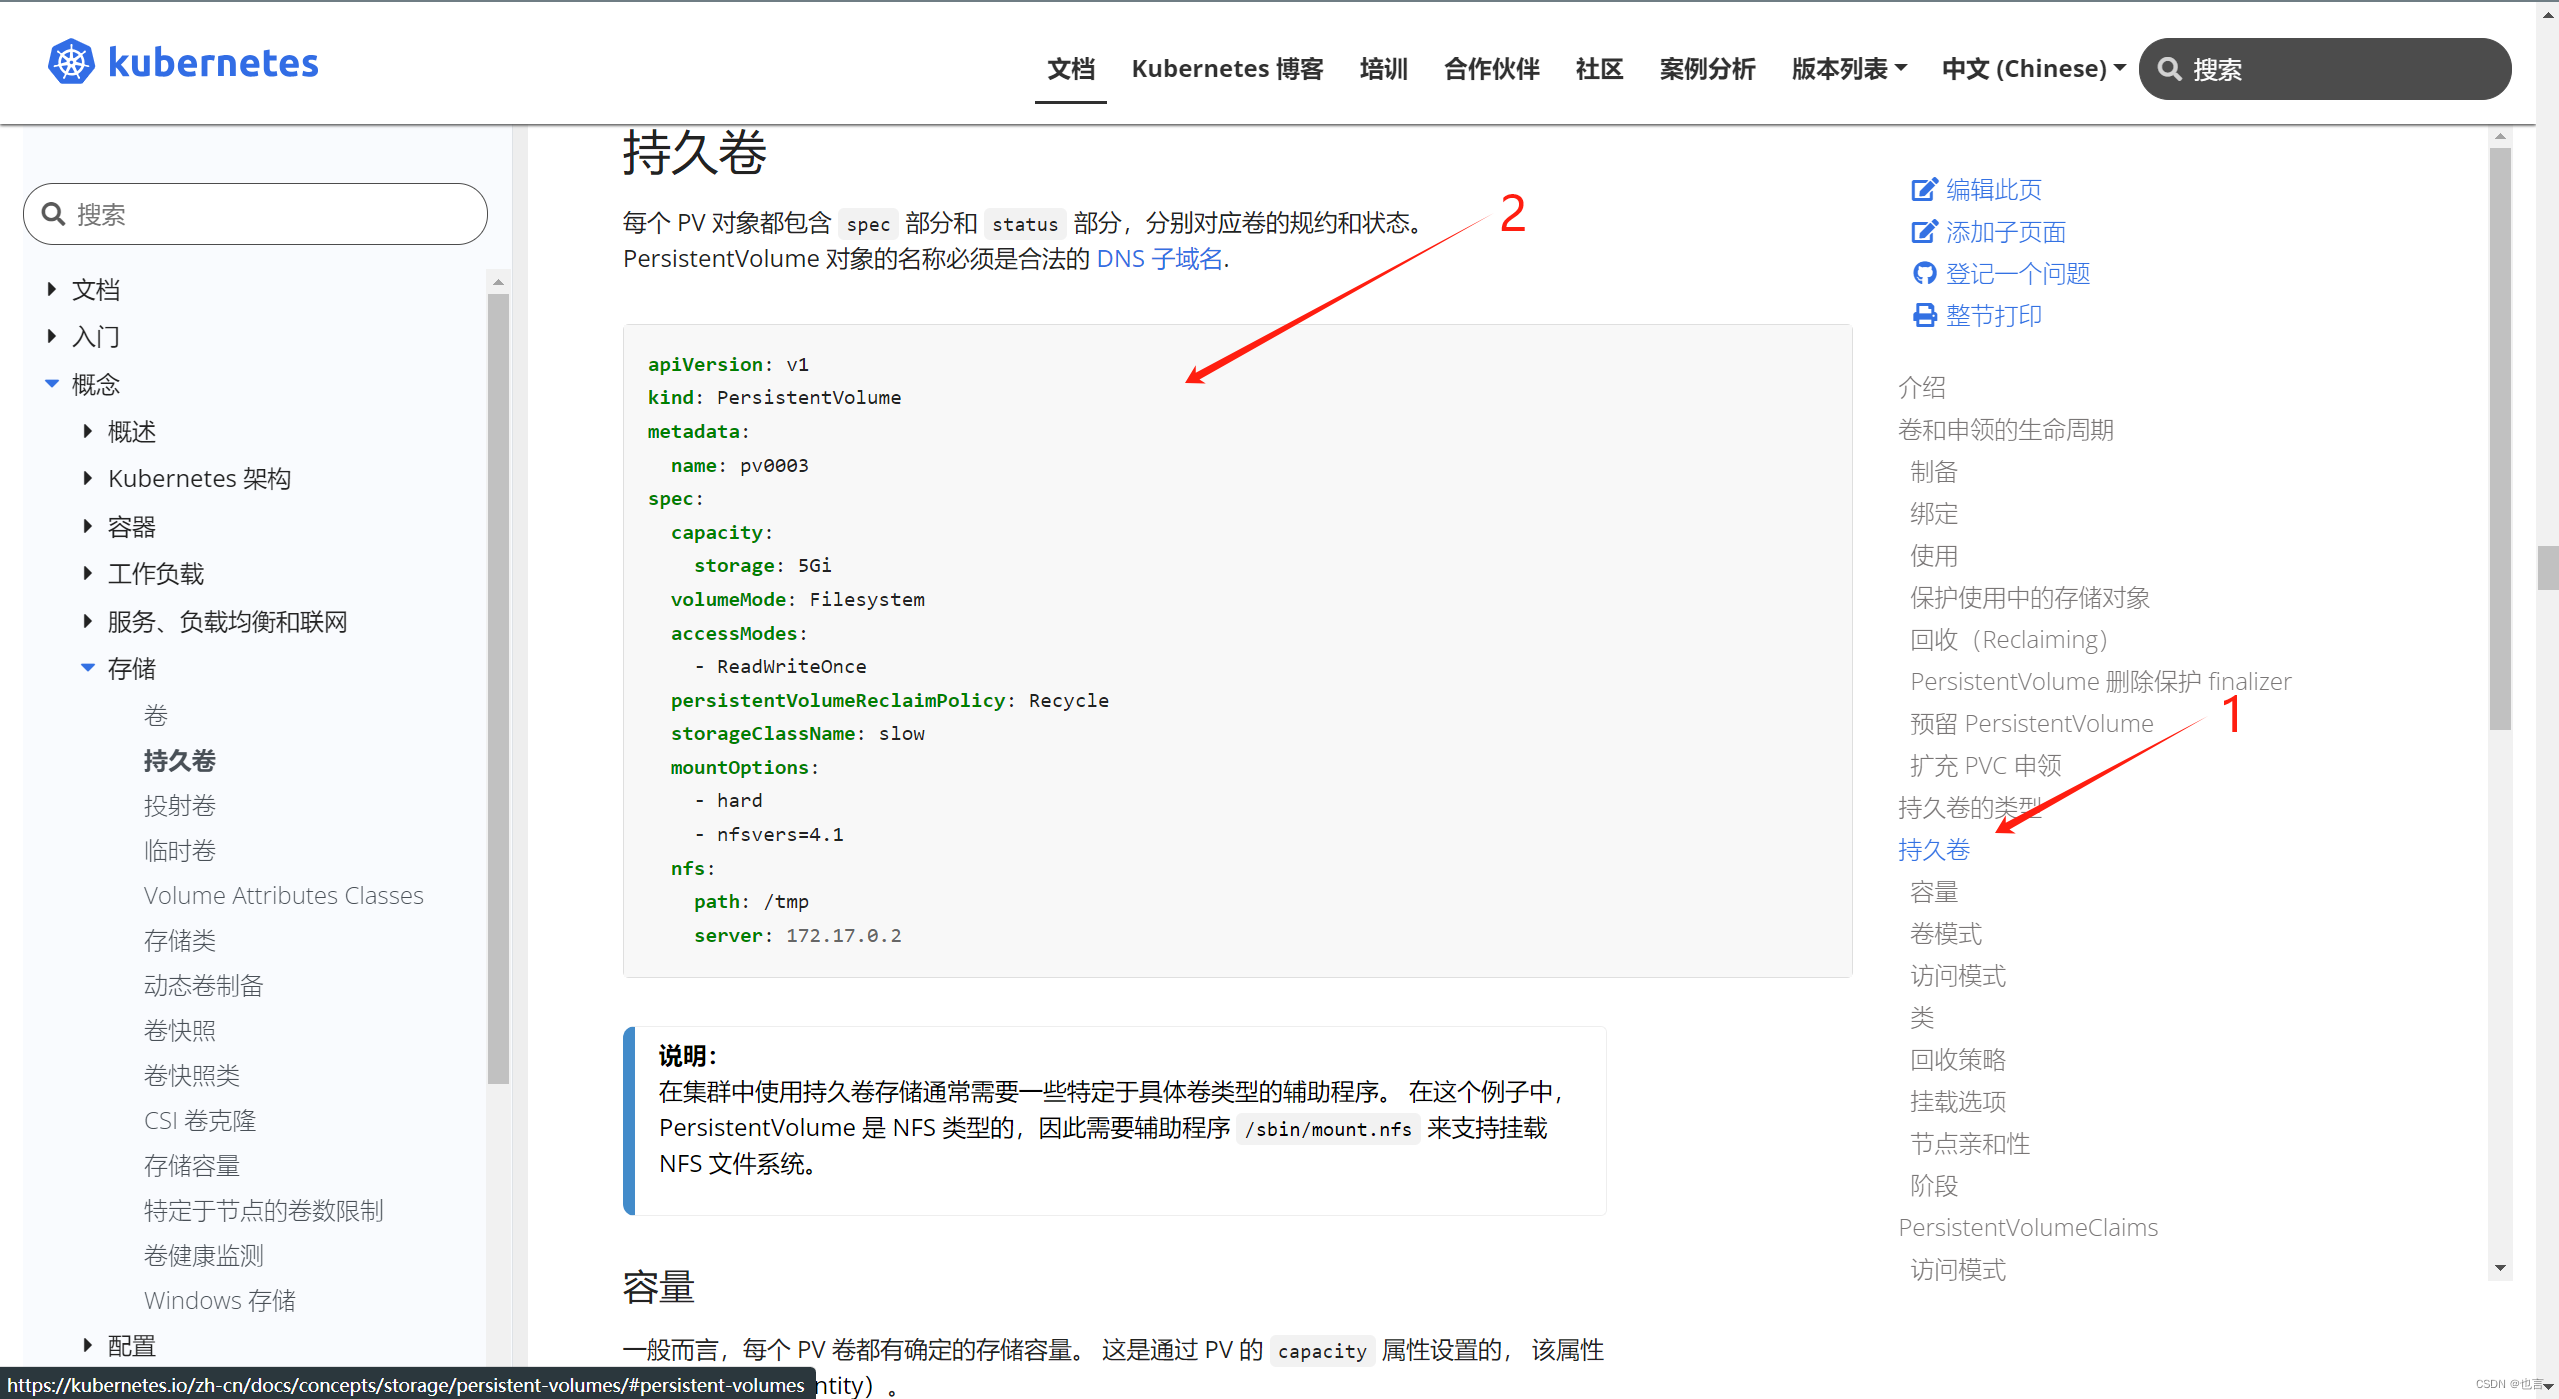Click the print section printer icon

[1924, 315]
